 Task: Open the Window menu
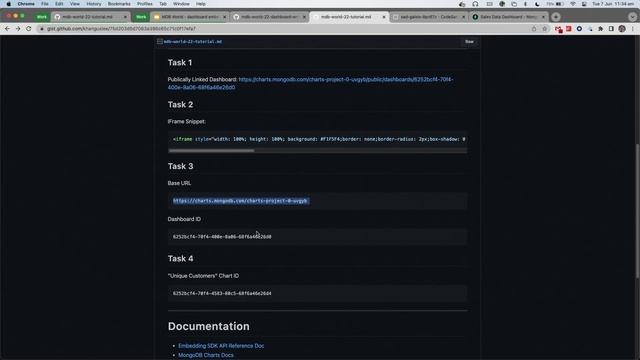[181, 4]
